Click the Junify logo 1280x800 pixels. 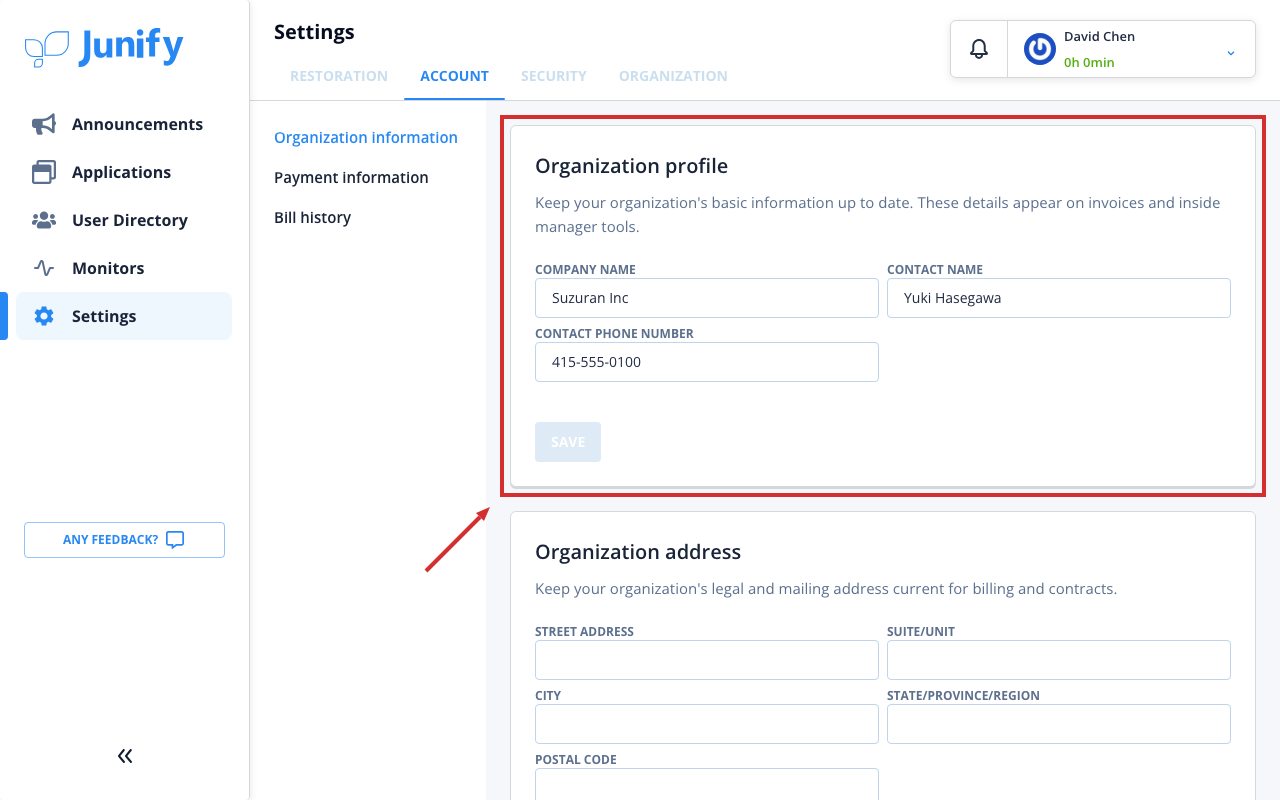(104, 47)
